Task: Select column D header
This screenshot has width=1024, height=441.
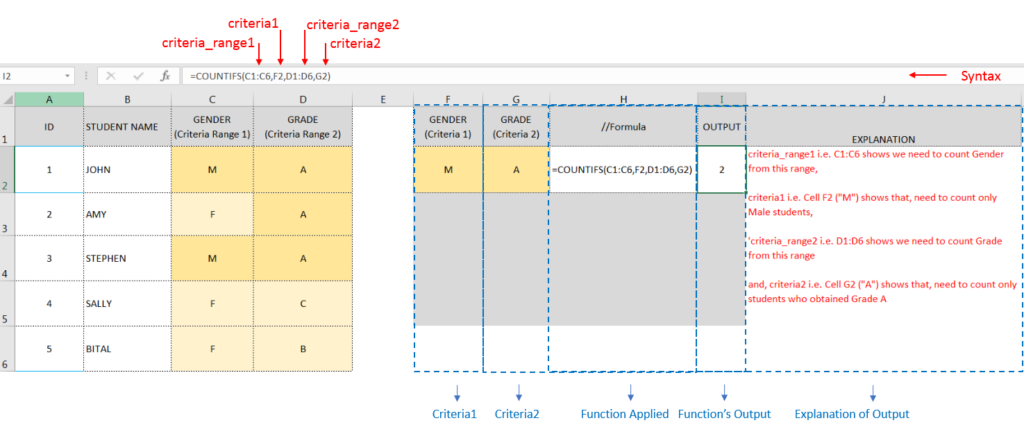Action: [x=303, y=99]
